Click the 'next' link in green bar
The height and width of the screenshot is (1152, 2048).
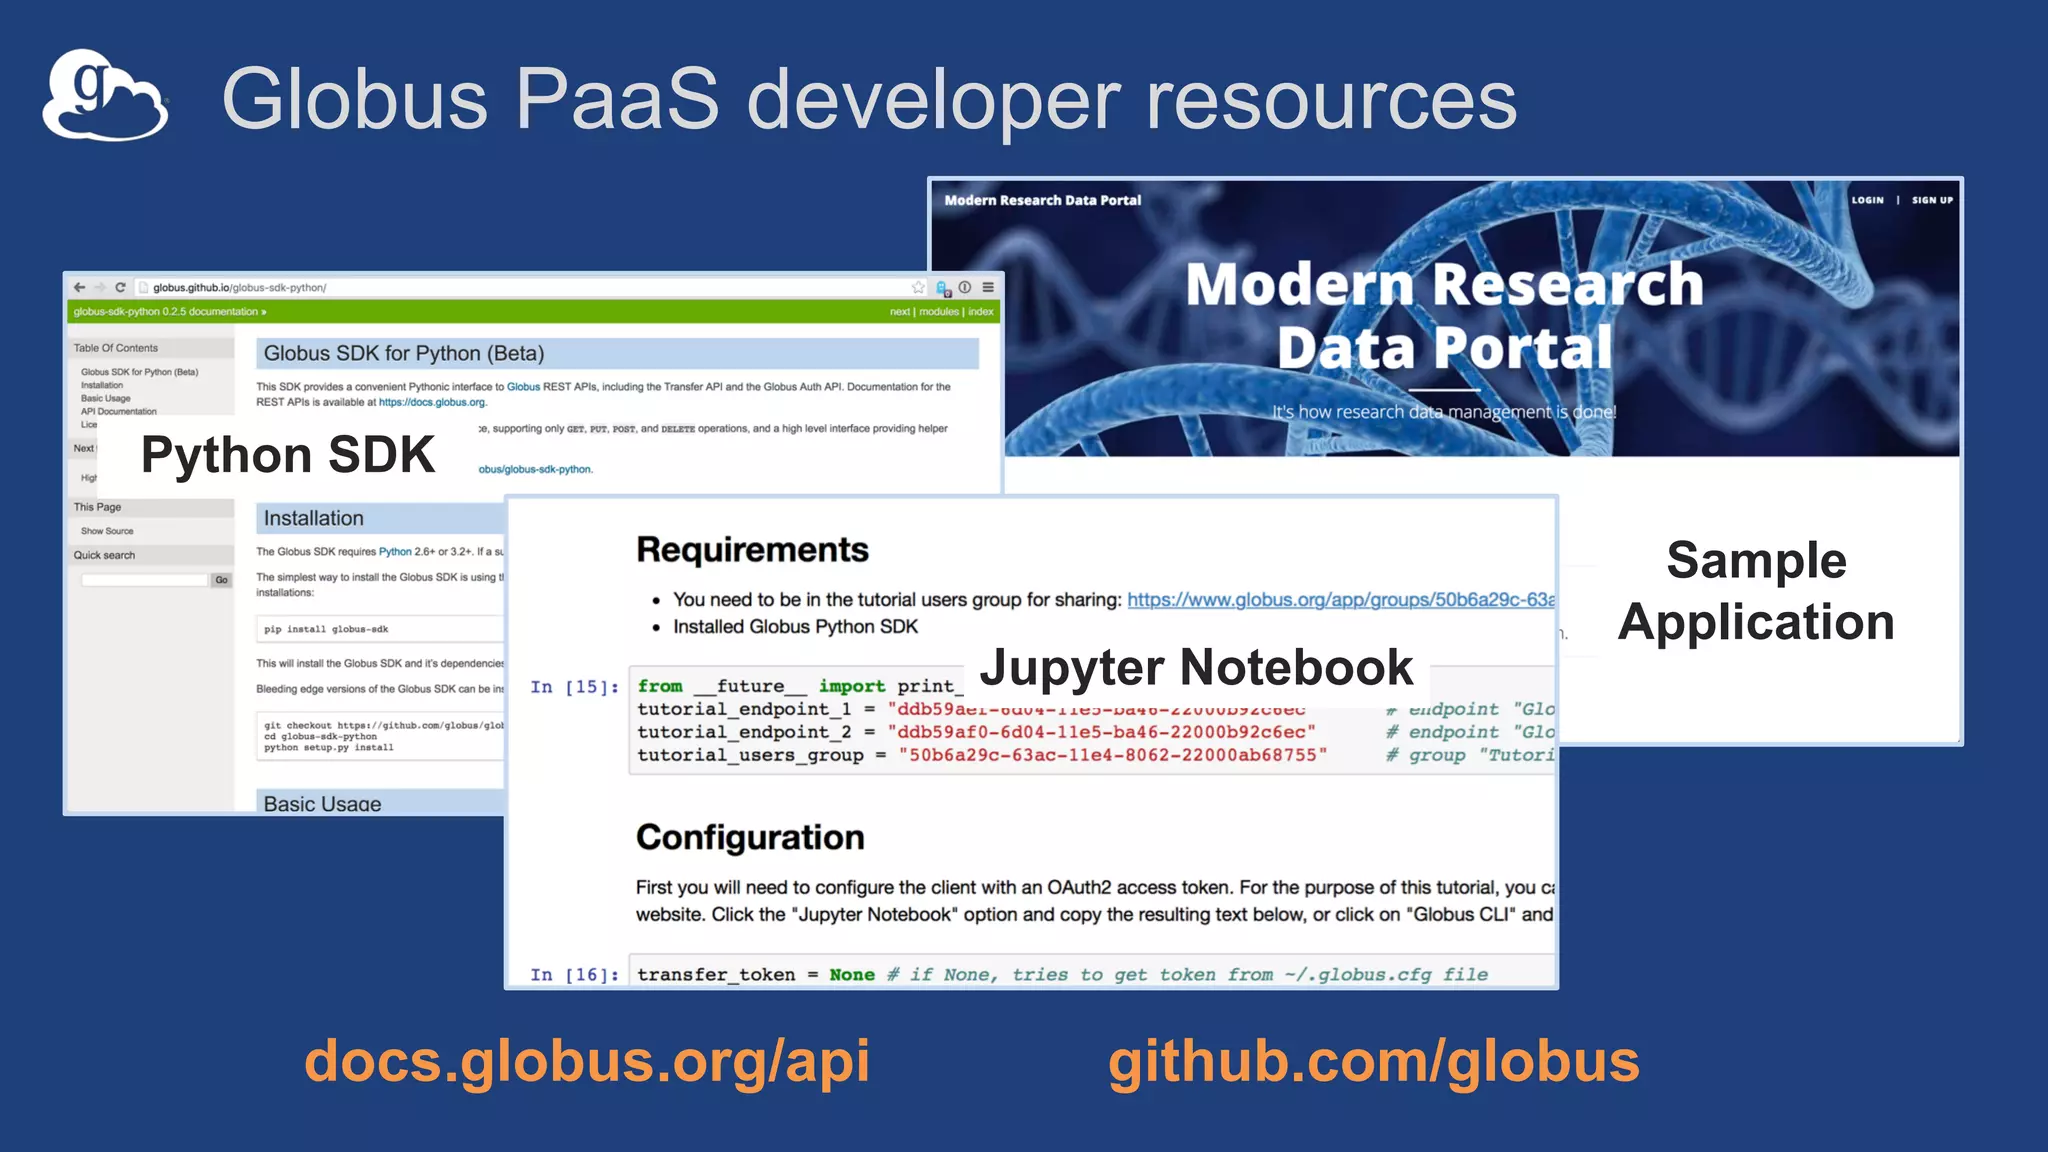[x=900, y=312]
